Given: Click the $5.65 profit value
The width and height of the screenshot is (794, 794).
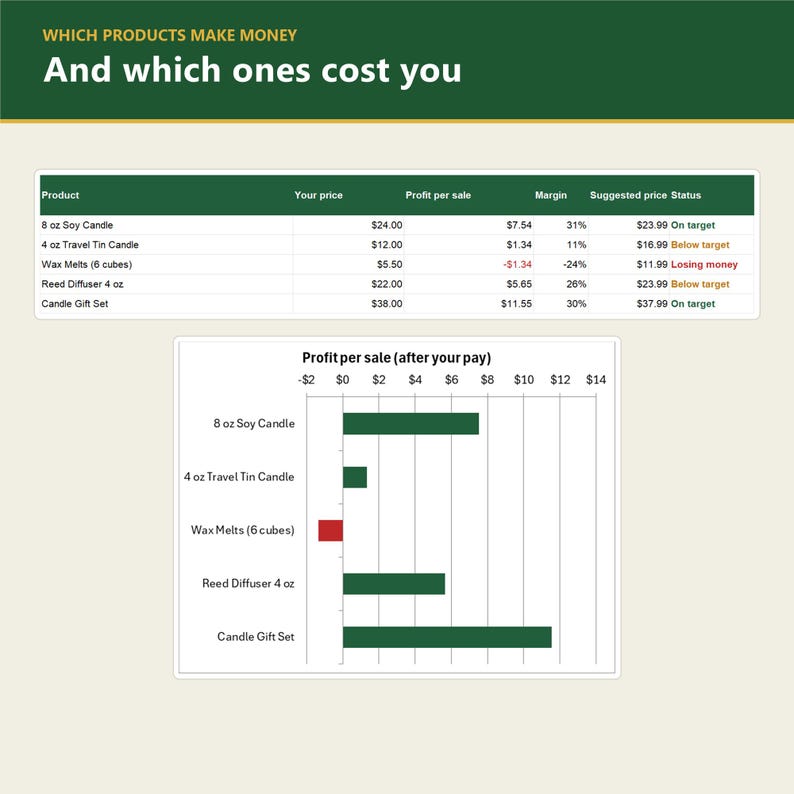Looking at the screenshot, I should pos(519,284).
